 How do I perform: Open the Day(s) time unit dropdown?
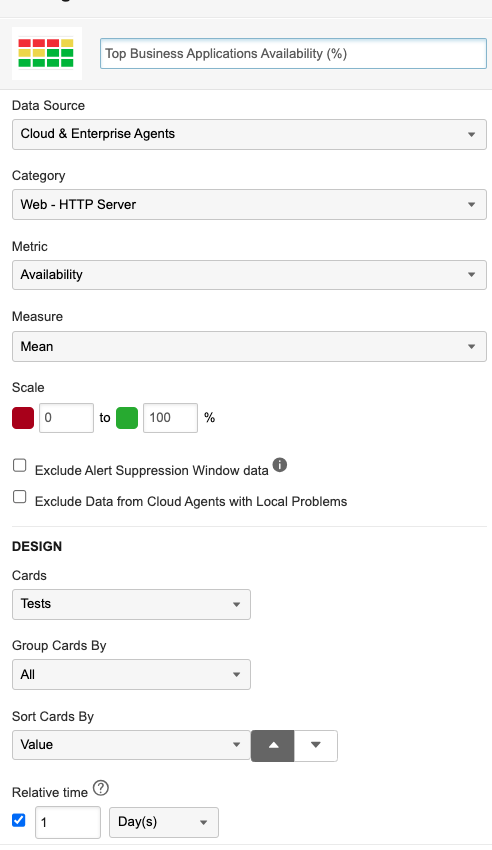(x=164, y=822)
